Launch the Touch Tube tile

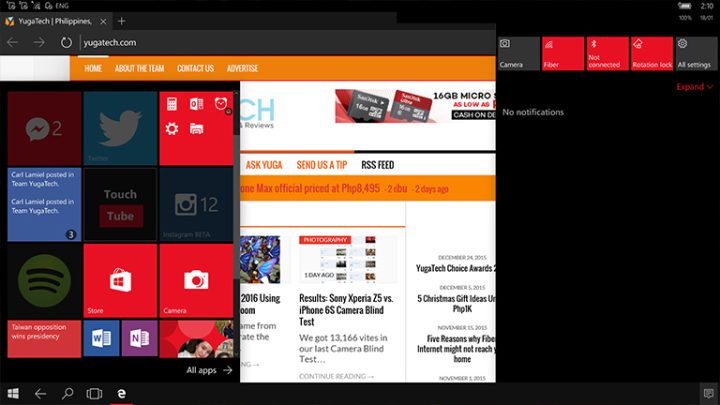tap(120, 204)
